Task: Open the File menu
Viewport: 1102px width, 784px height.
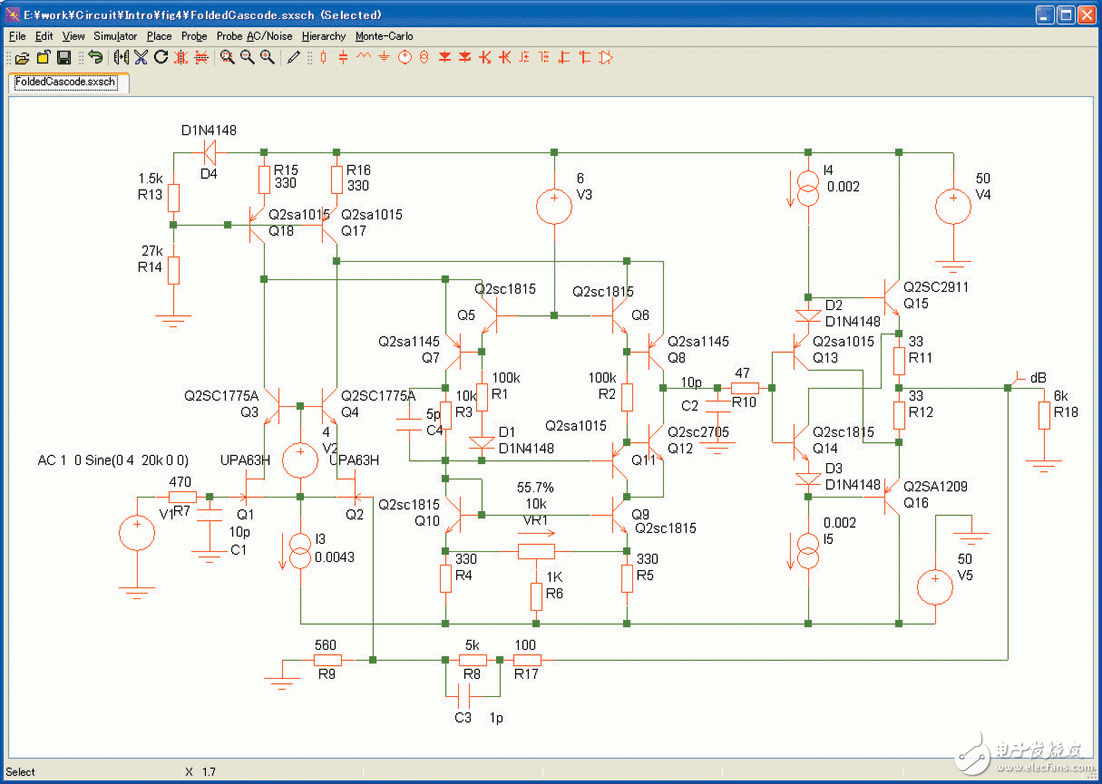Action: pyautogui.click(x=17, y=36)
